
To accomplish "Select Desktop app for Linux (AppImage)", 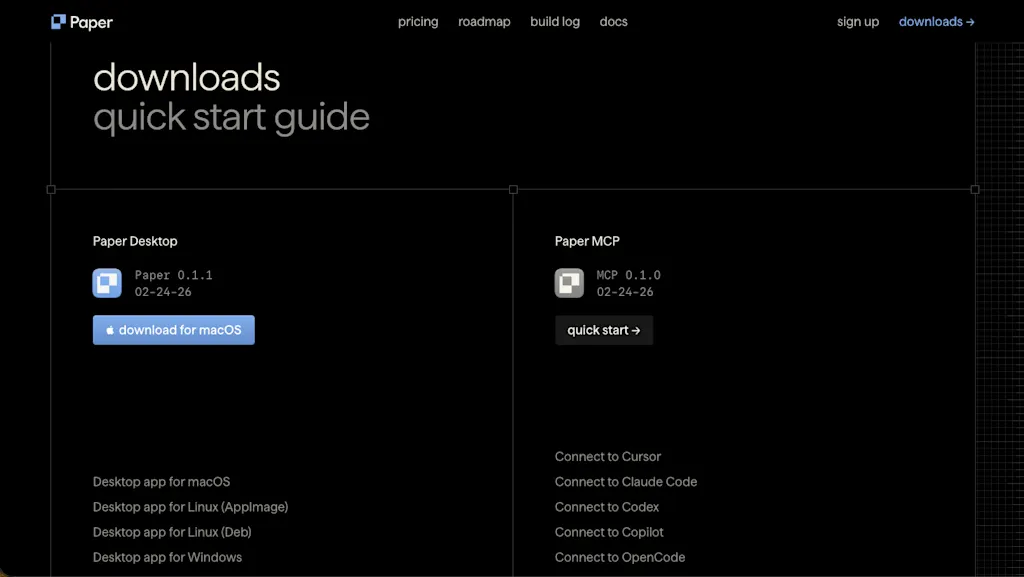I will (x=191, y=507).
